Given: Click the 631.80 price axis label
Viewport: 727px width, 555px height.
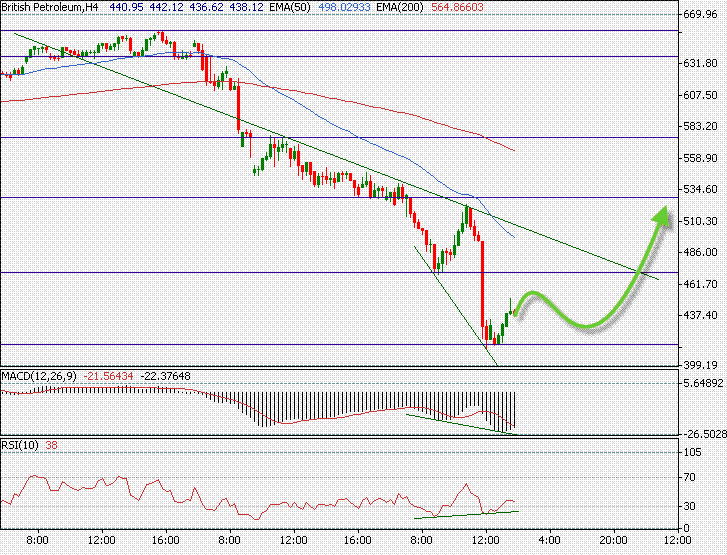Looking at the screenshot, I should tap(700, 63).
